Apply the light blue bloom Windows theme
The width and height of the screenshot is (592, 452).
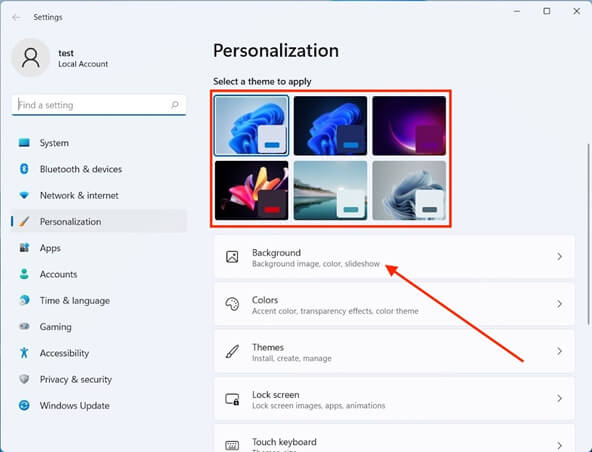tap(251, 125)
